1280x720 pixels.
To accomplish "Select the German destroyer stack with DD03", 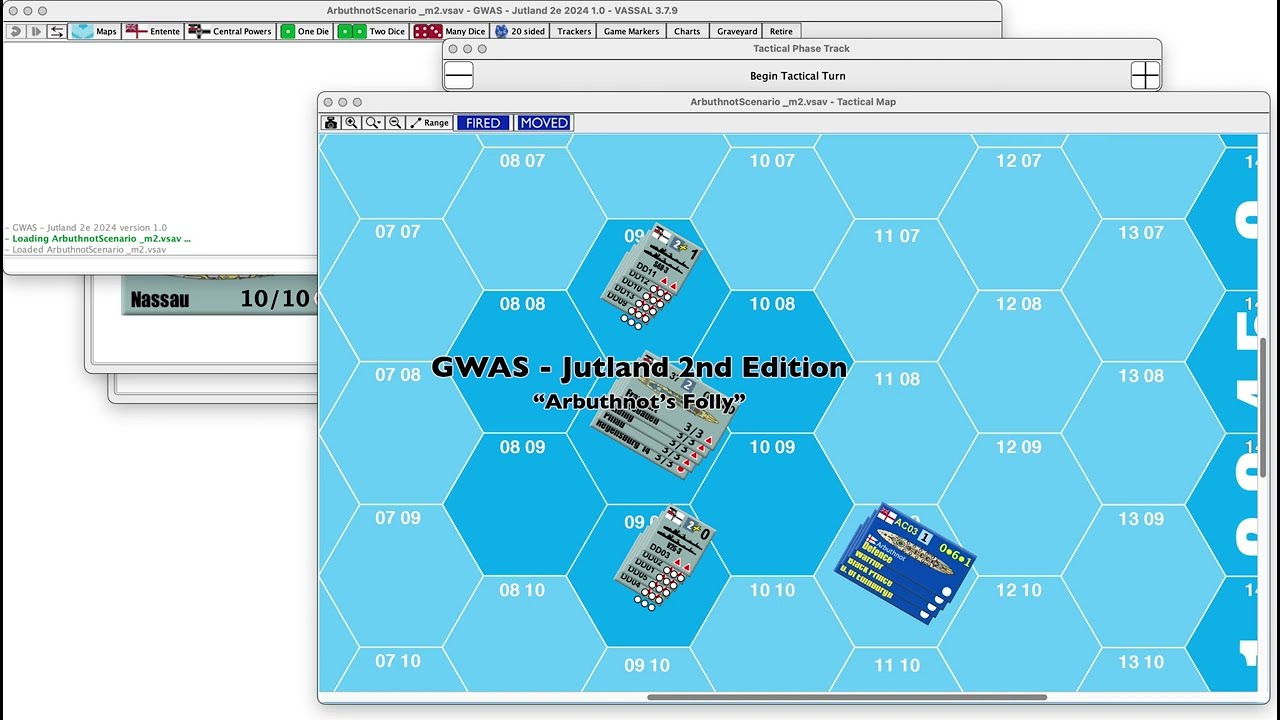I will pyautogui.click(x=664, y=560).
